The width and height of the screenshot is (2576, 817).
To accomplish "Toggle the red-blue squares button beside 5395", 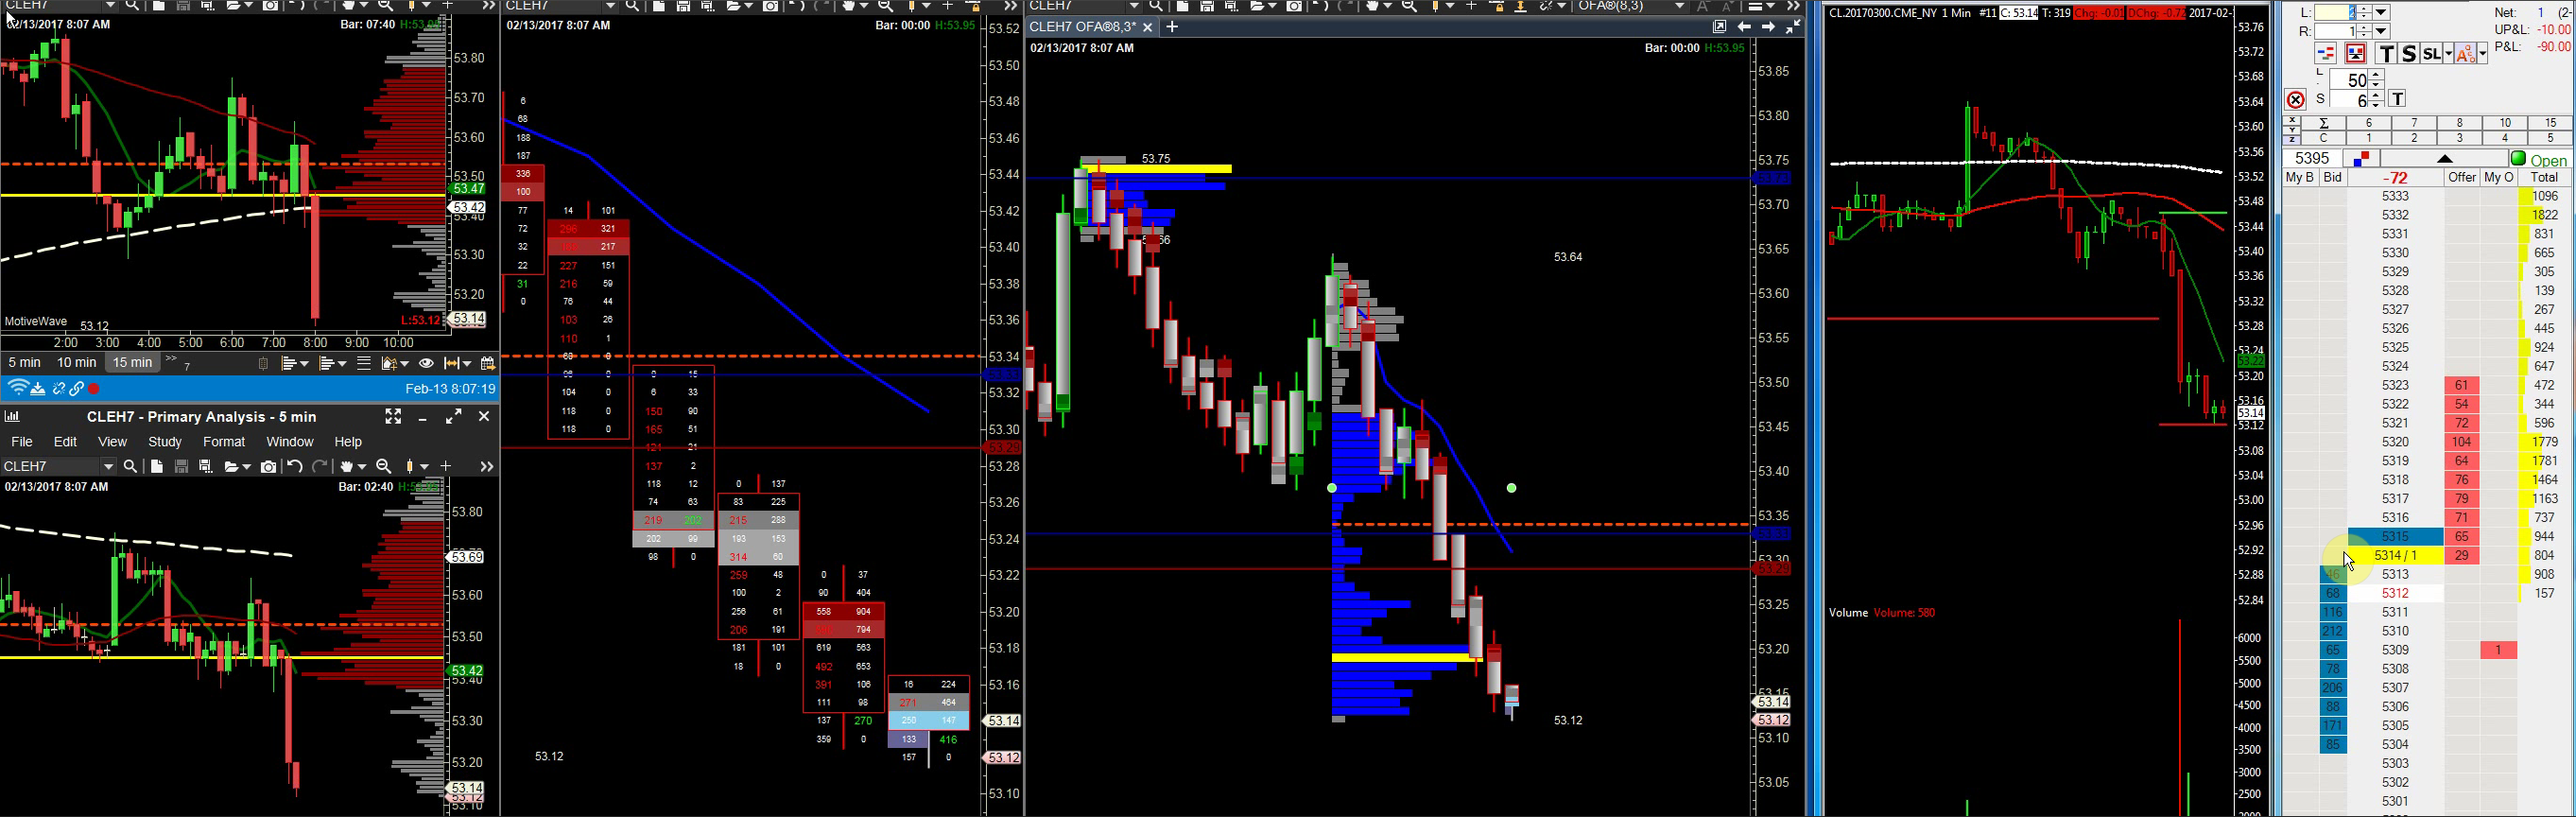I will click(x=2361, y=159).
